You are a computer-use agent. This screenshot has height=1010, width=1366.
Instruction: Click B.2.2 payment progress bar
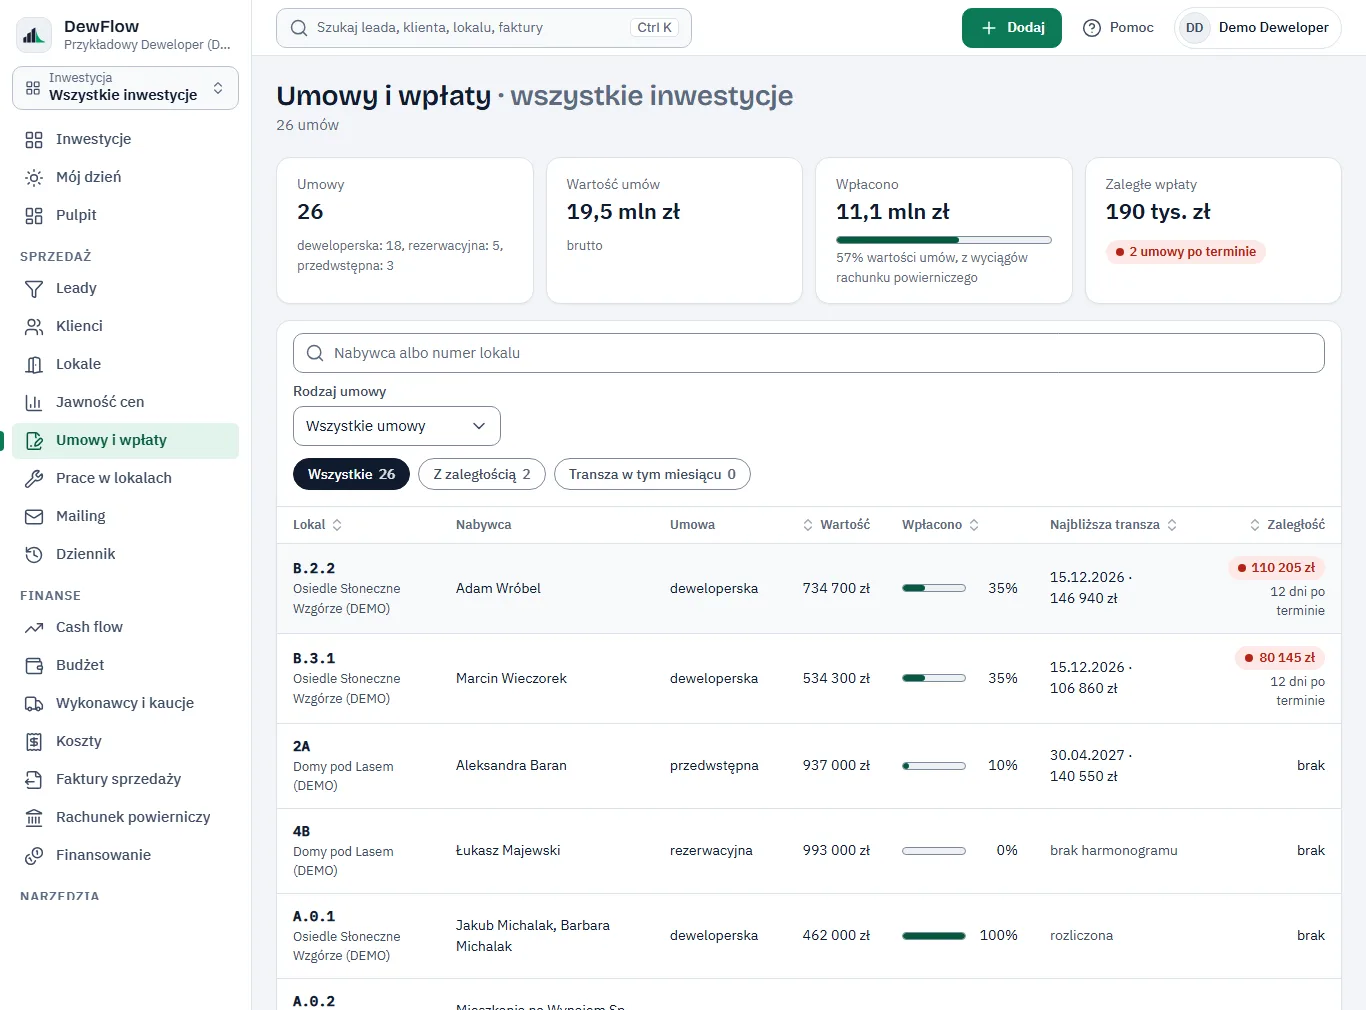click(x=934, y=588)
